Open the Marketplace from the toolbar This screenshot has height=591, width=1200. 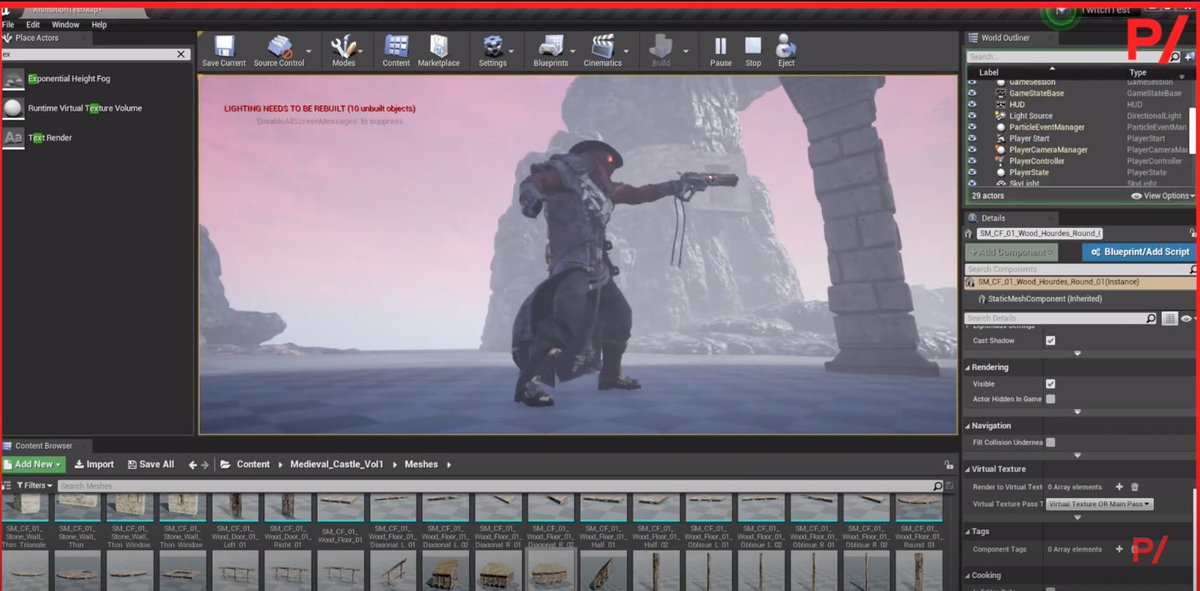pyautogui.click(x=439, y=51)
